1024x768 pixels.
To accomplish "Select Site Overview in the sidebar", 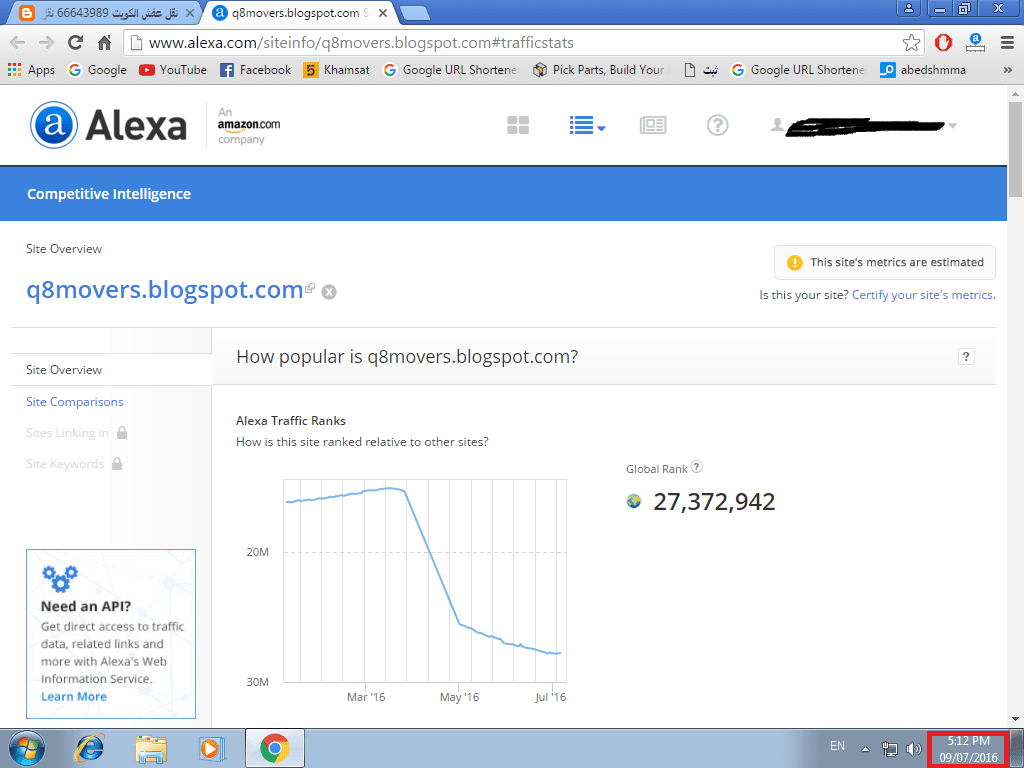I will [64, 370].
